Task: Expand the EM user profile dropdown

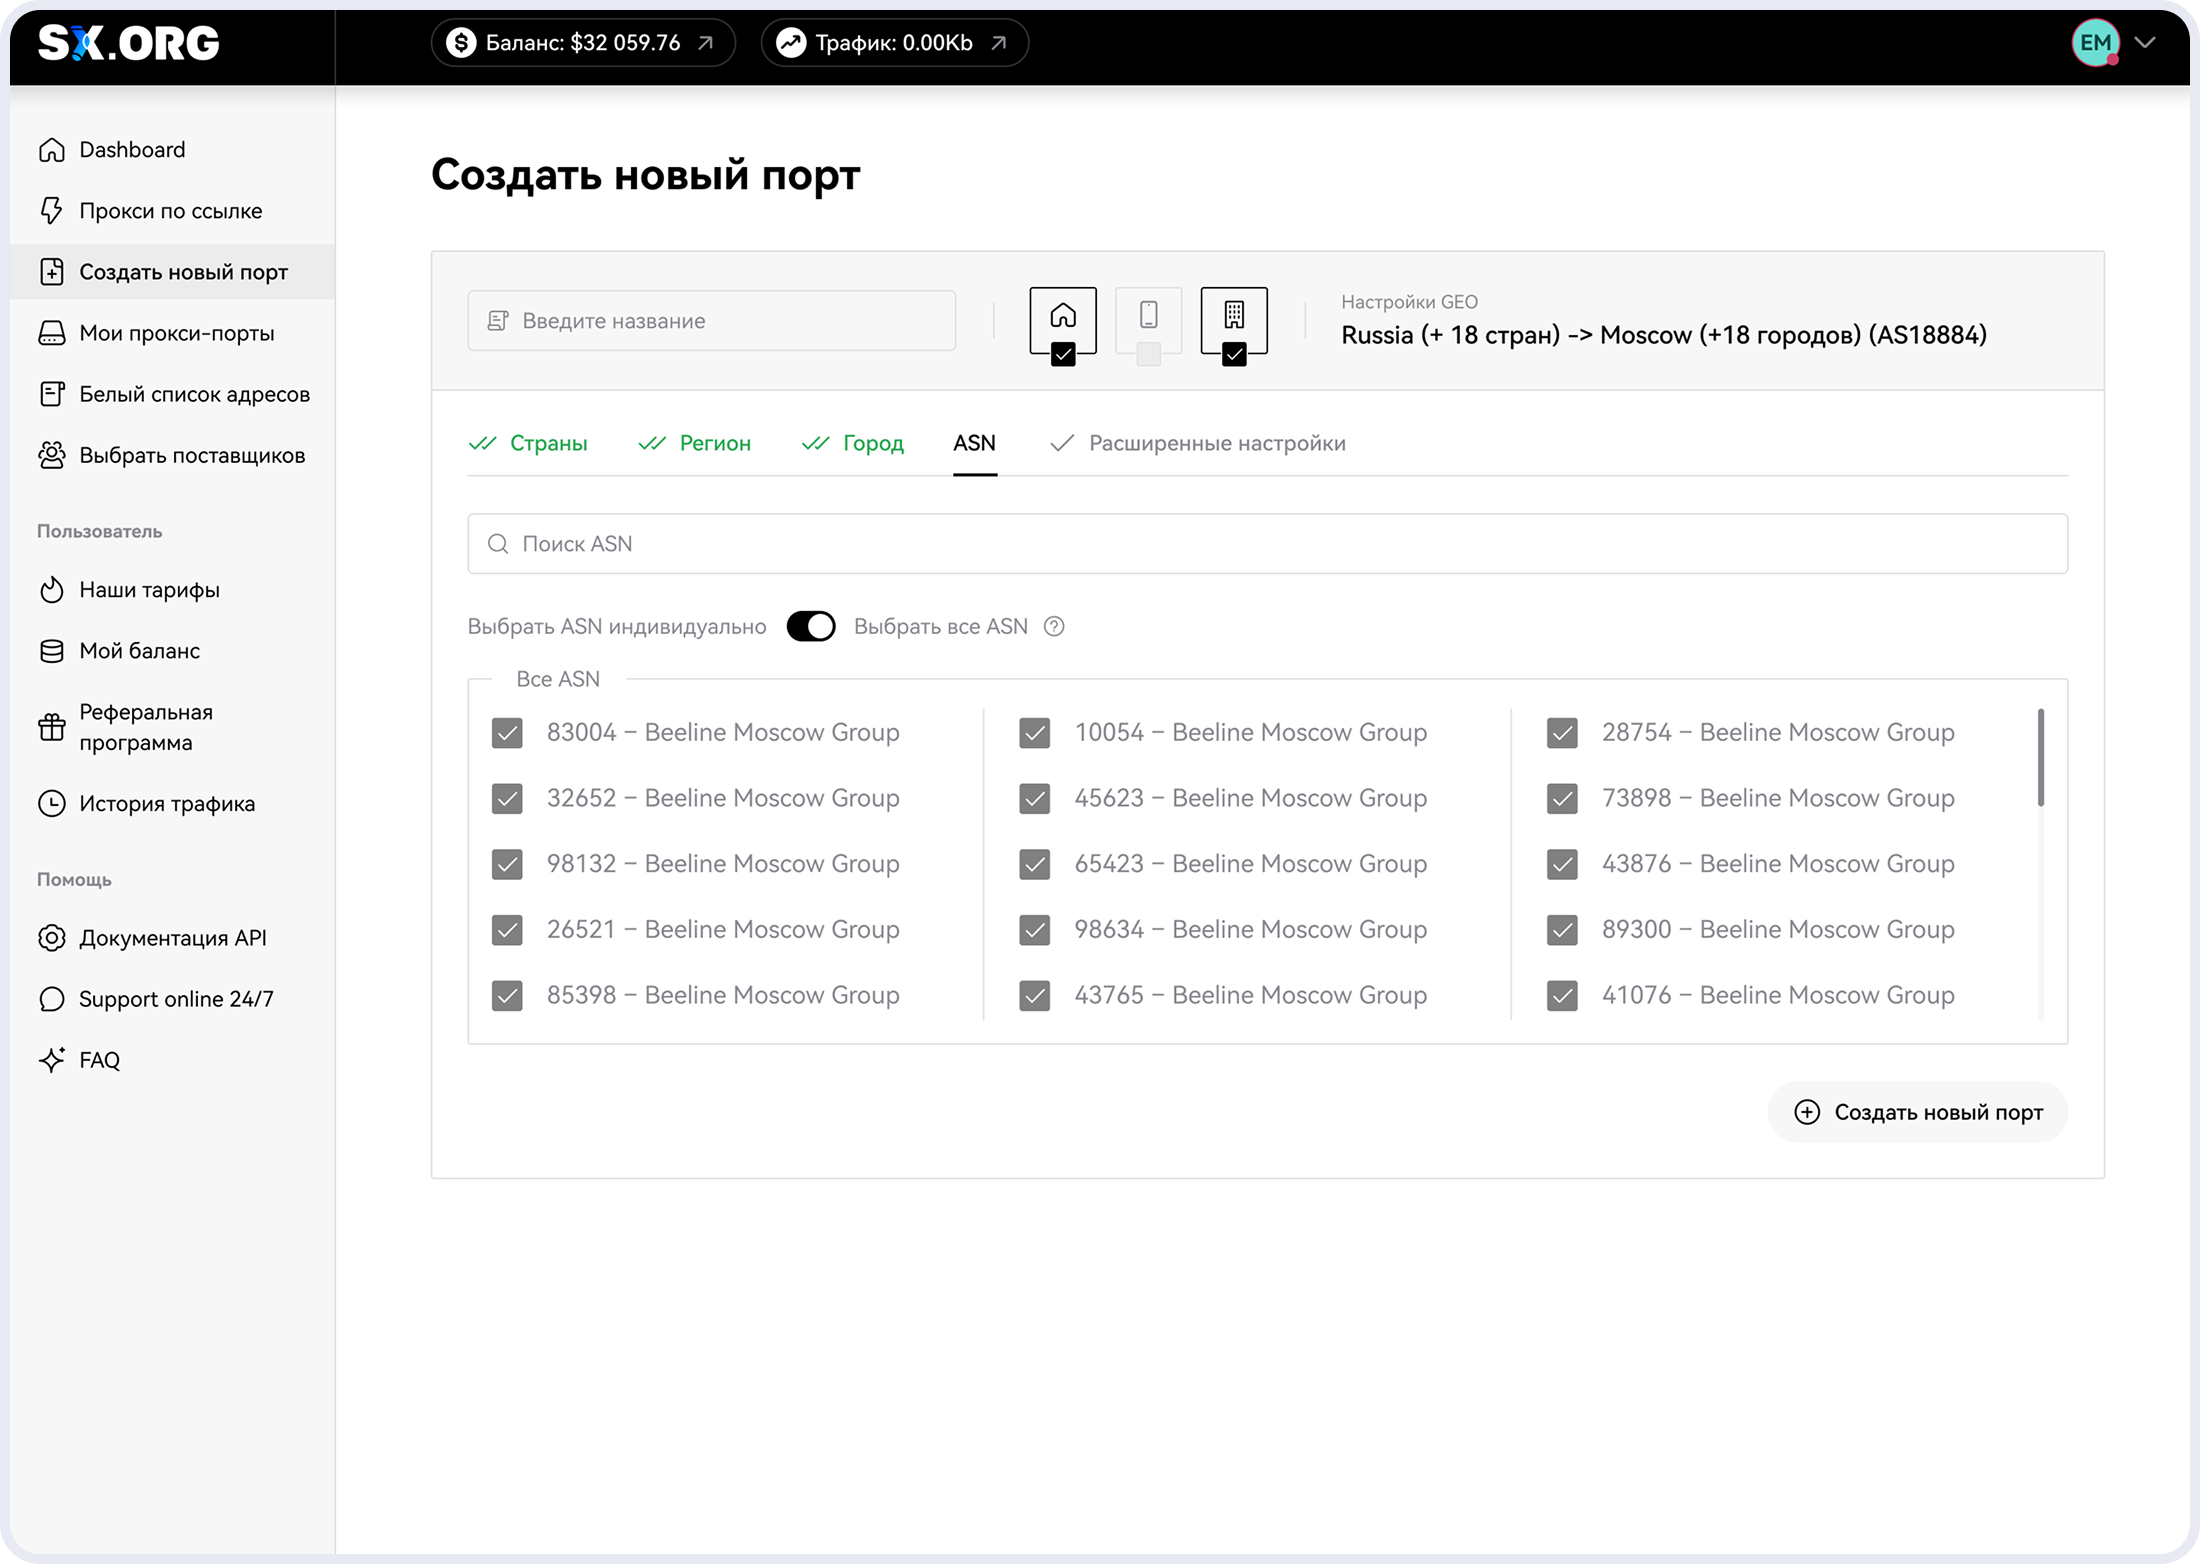Action: click(x=2144, y=42)
